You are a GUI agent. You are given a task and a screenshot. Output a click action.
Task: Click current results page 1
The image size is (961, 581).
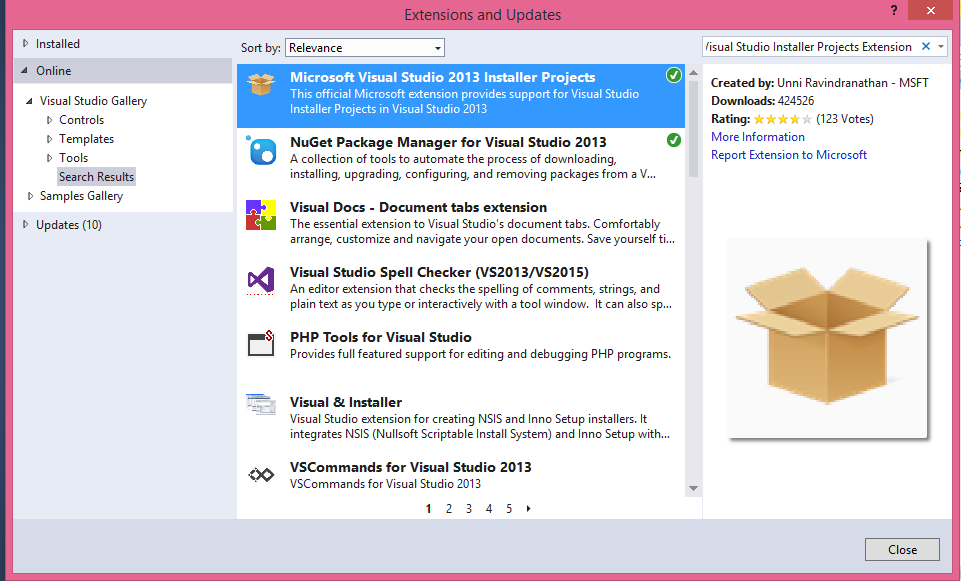(x=428, y=509)
